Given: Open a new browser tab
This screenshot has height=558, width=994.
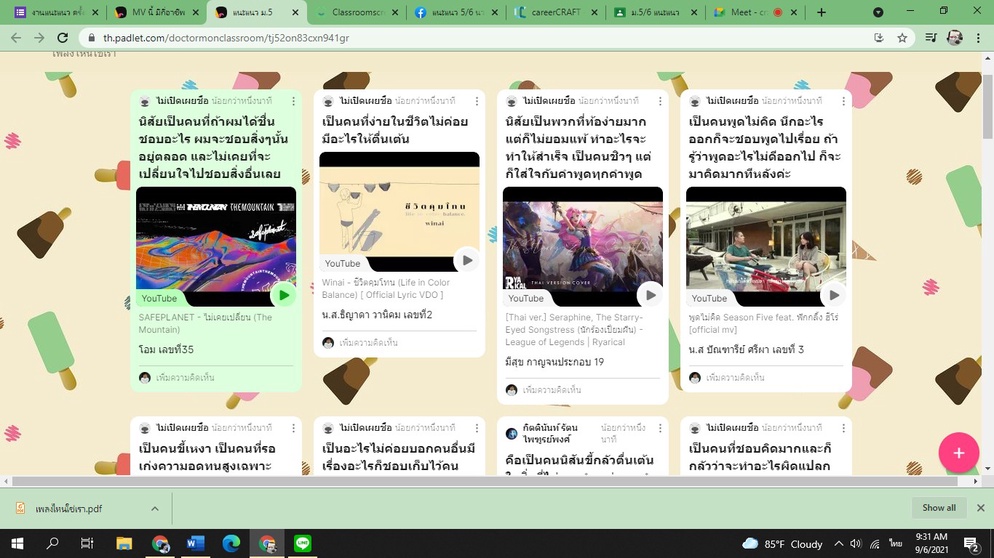Looking at the screenshot, I should tap(821, 12).
